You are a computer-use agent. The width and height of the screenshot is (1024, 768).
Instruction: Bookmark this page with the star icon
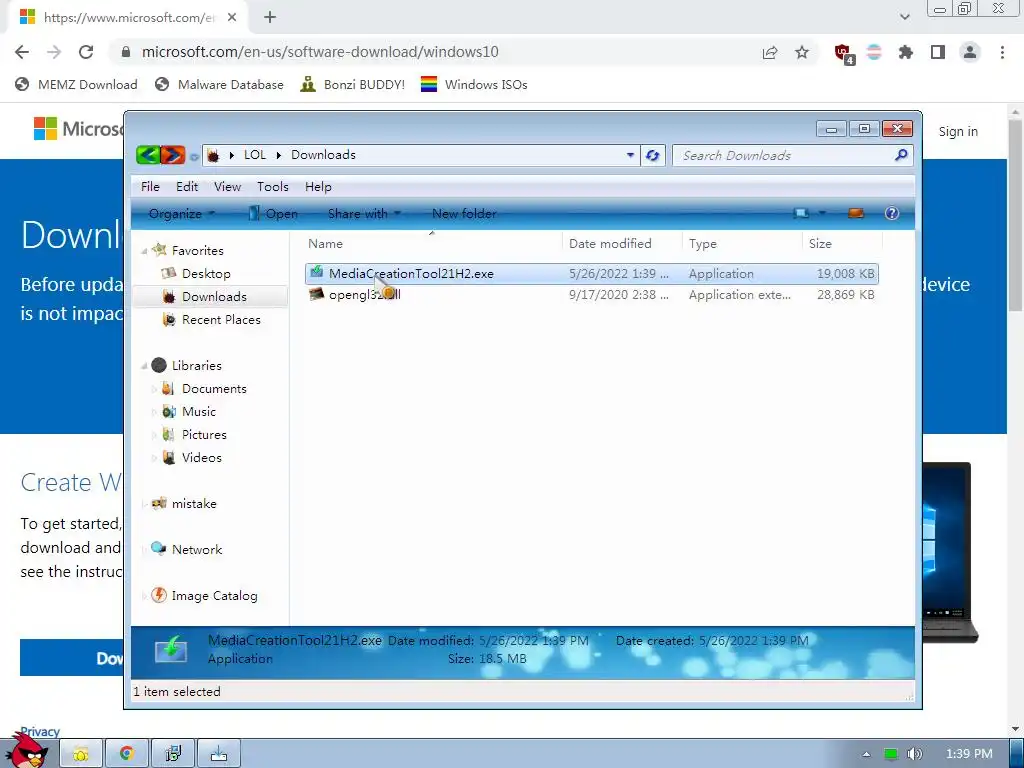click(x=802, y=52)
